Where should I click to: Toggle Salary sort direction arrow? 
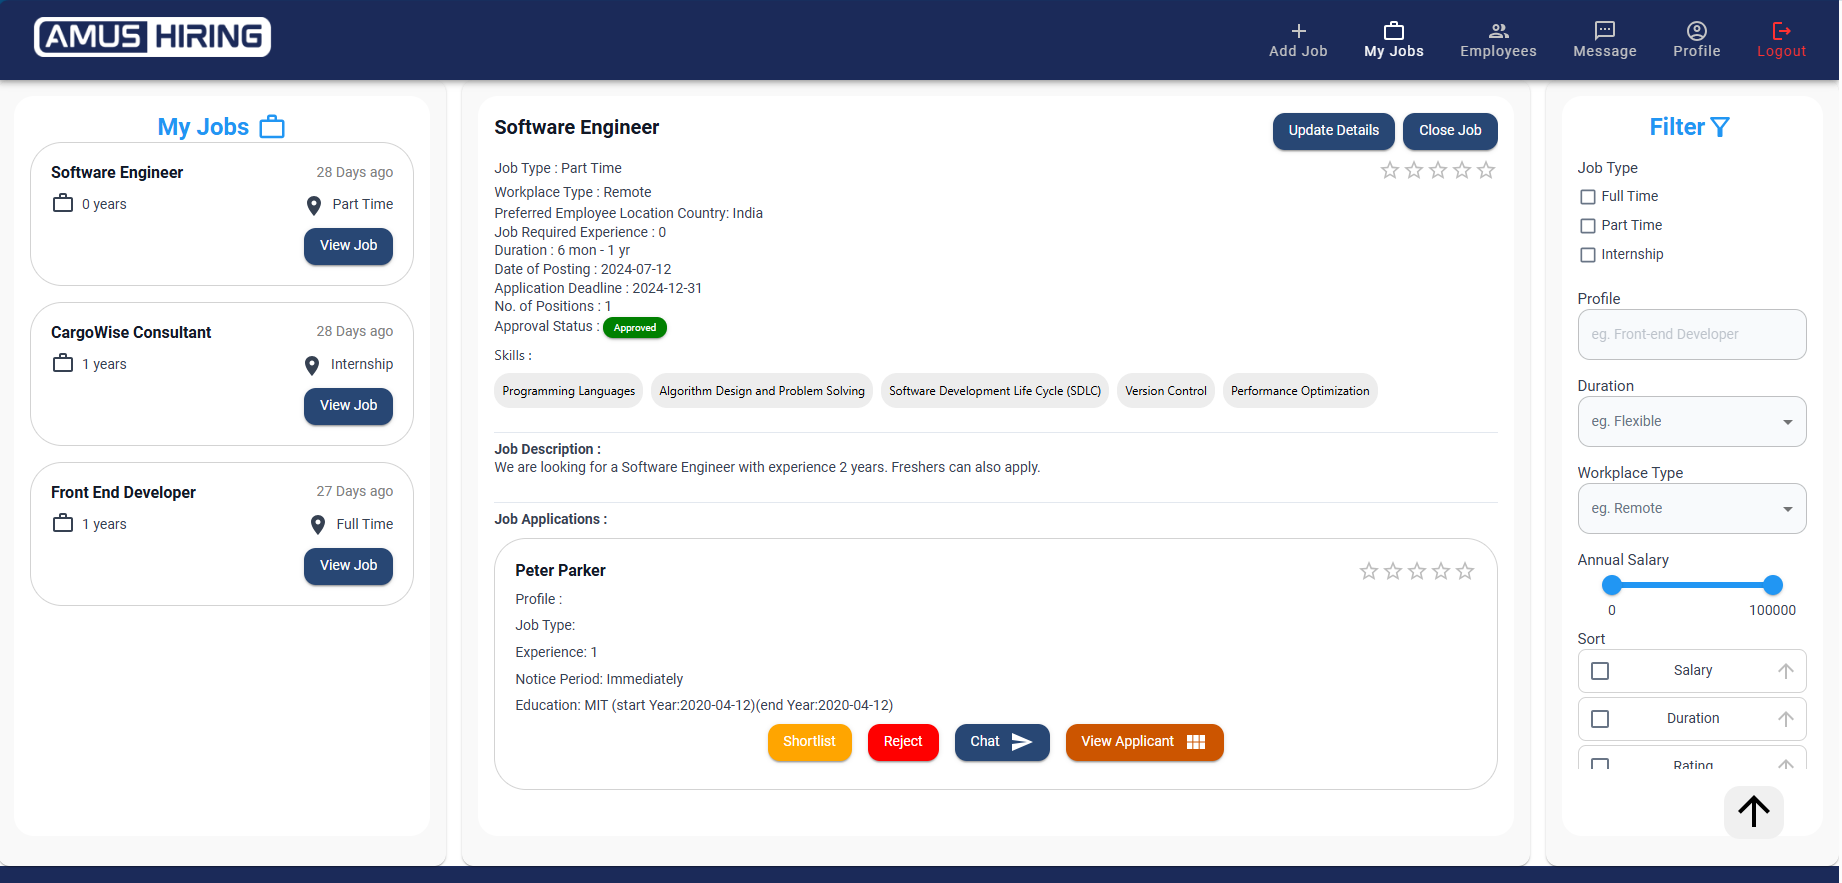pos(1788,672)
